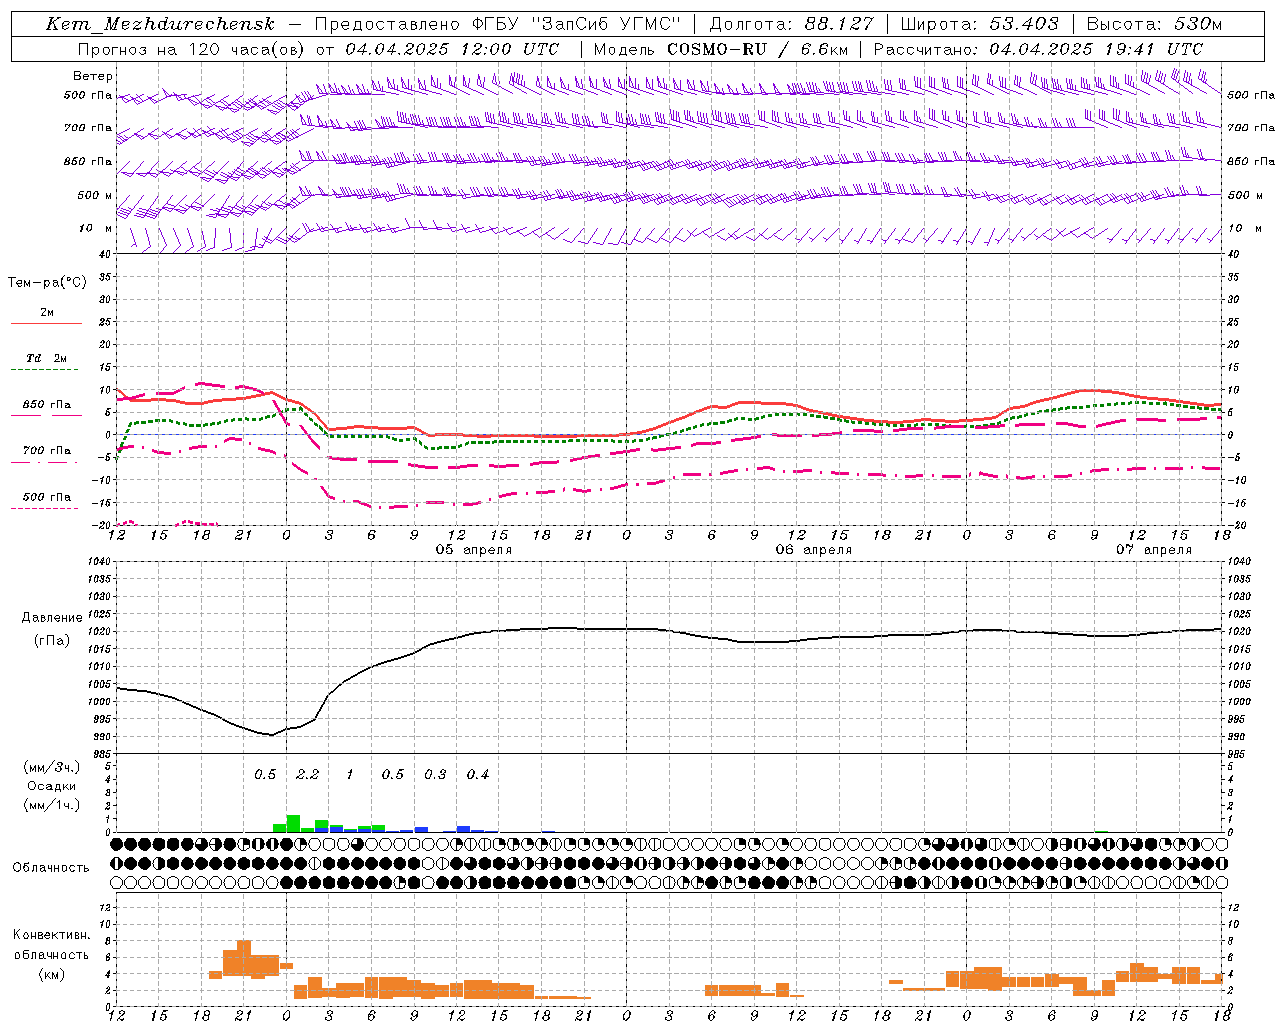Click the longitude value 88.127
The image size is (1280, 1024).
(x=839, y=24)
